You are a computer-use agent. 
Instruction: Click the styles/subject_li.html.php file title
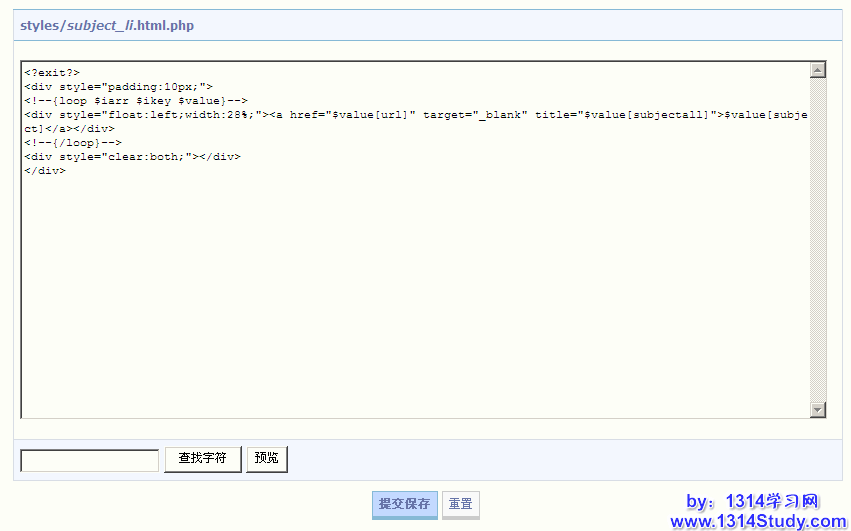click(x=107, y=26)
